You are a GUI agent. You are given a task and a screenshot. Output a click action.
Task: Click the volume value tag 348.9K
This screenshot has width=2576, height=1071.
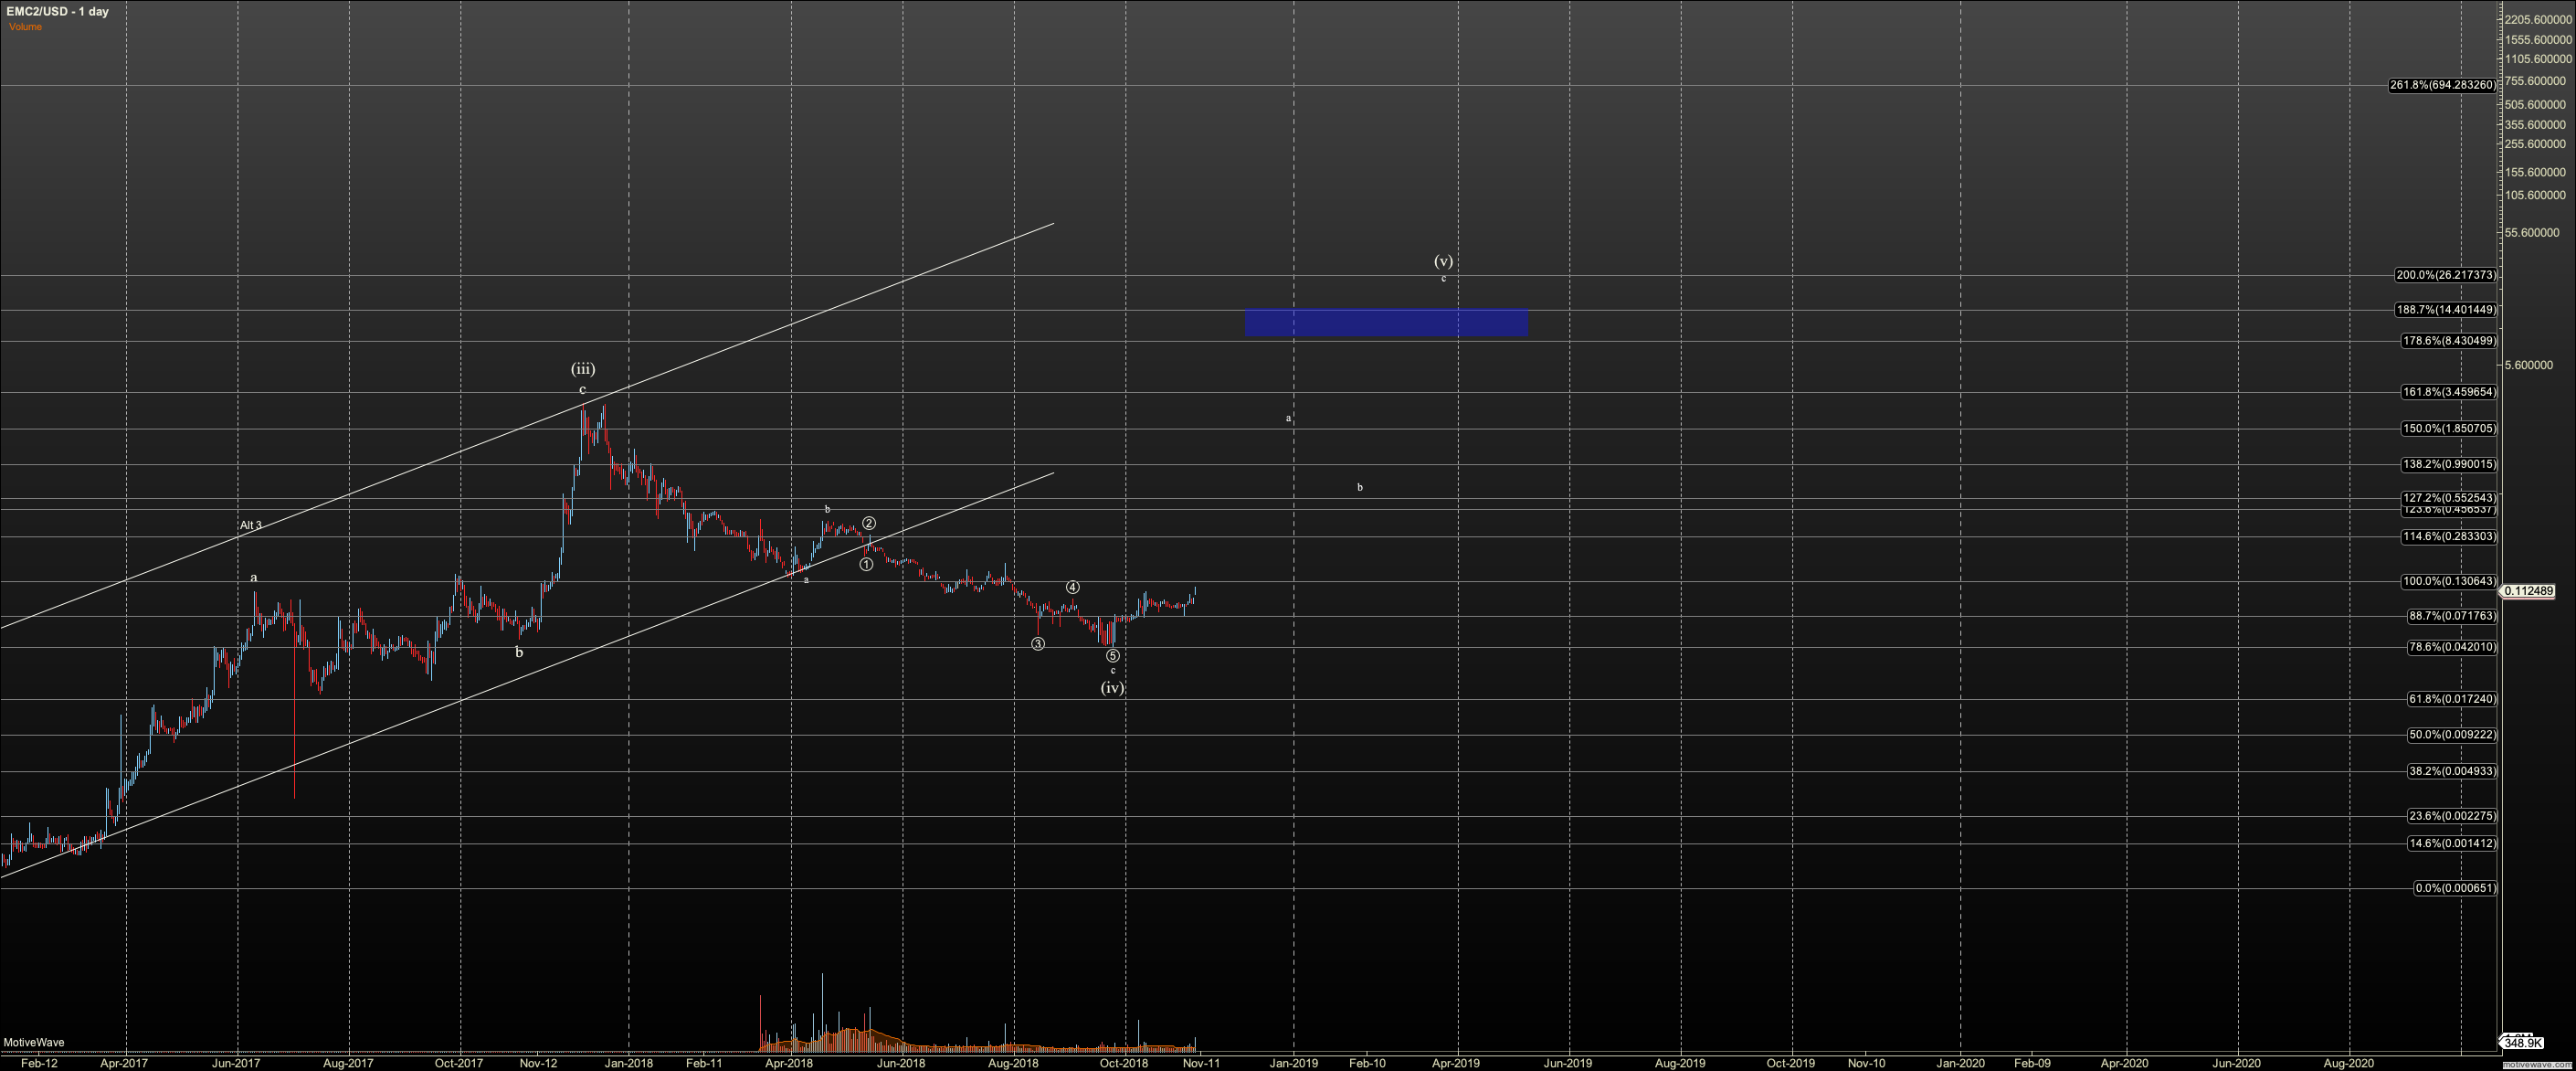tap(2523, 1043)
